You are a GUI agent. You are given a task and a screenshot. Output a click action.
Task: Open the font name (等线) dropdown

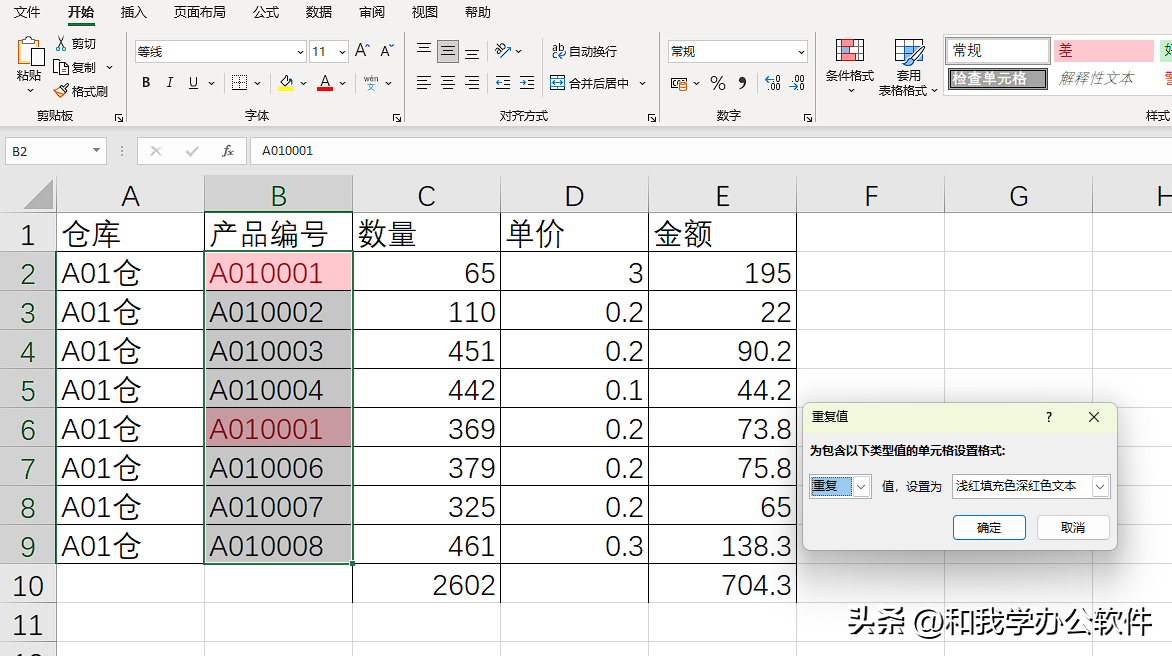point(300,52)
